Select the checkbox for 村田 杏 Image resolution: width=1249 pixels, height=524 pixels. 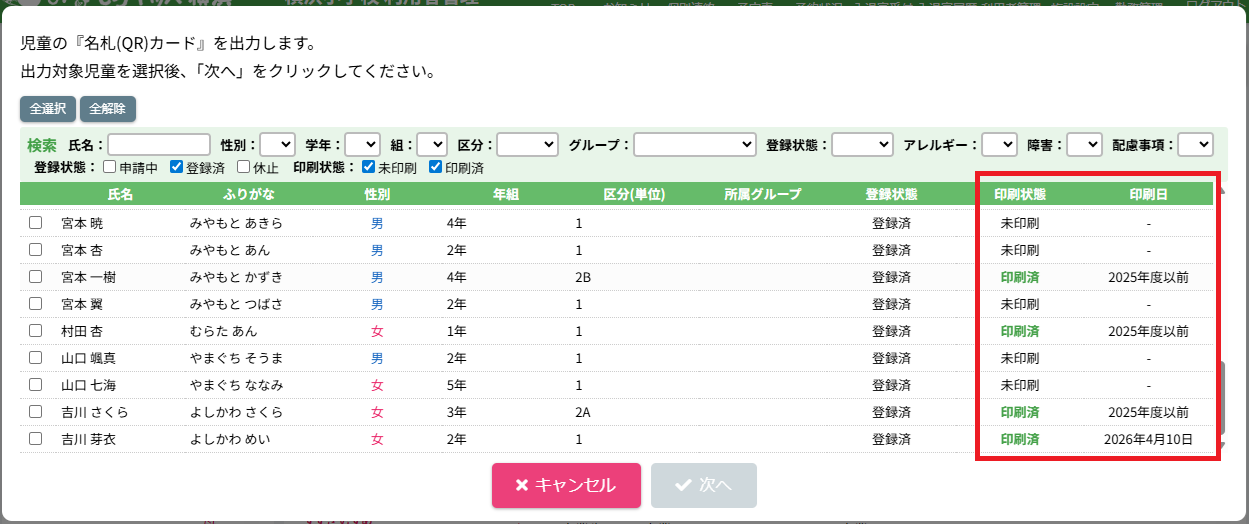[x=35, y=331]
